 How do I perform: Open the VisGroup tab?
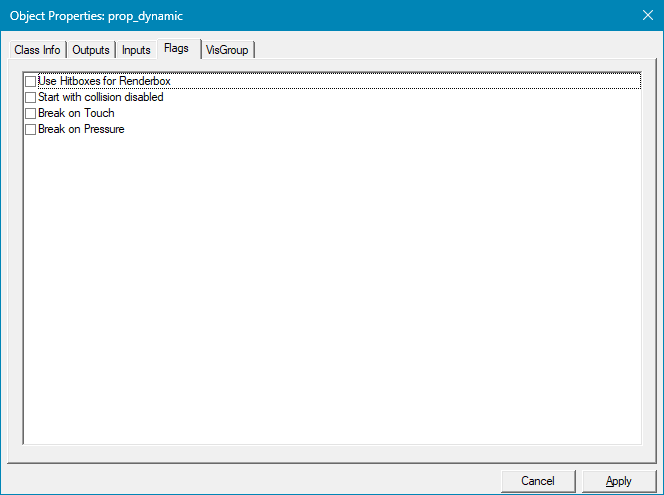pyautogui.click(x=227, y=50)
